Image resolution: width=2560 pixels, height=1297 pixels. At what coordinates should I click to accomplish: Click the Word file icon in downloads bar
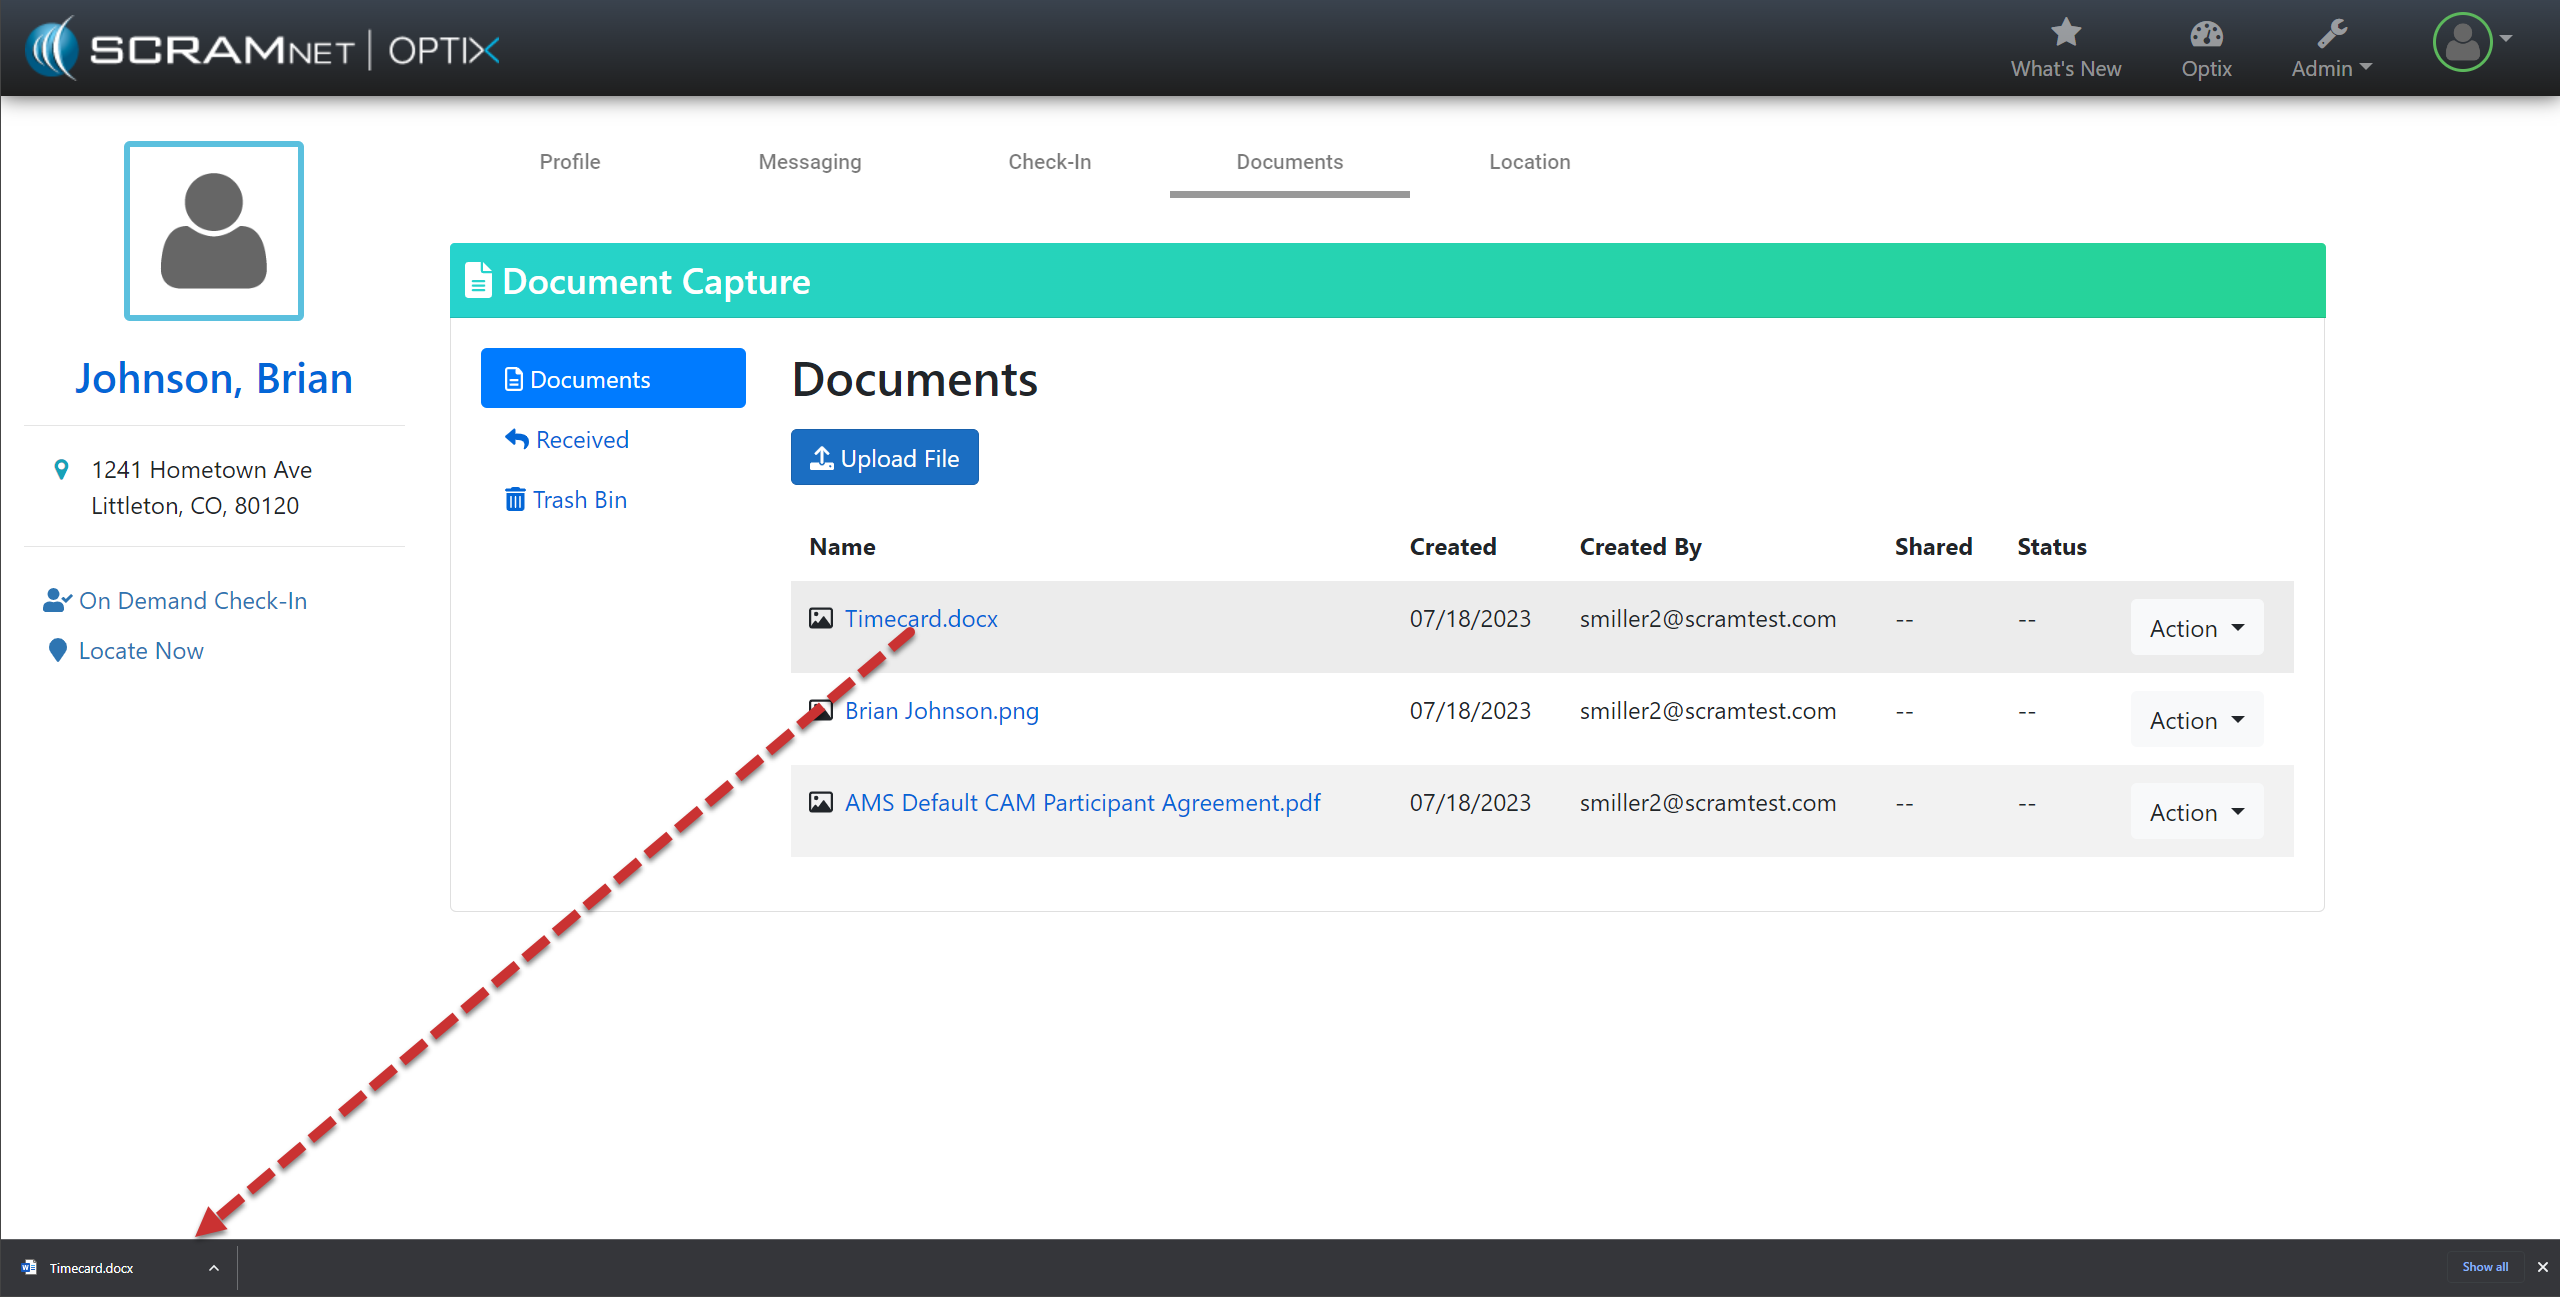click(x=29, y=1267)
